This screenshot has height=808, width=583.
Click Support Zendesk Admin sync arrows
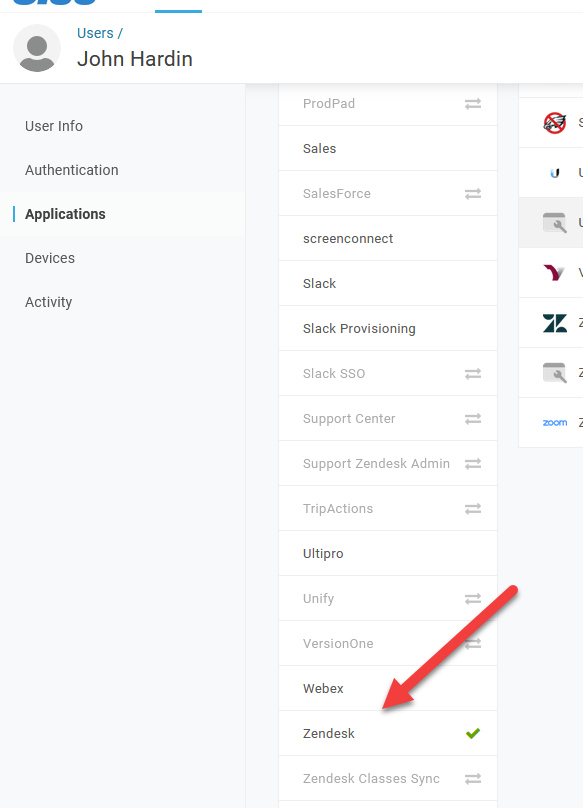473,464
